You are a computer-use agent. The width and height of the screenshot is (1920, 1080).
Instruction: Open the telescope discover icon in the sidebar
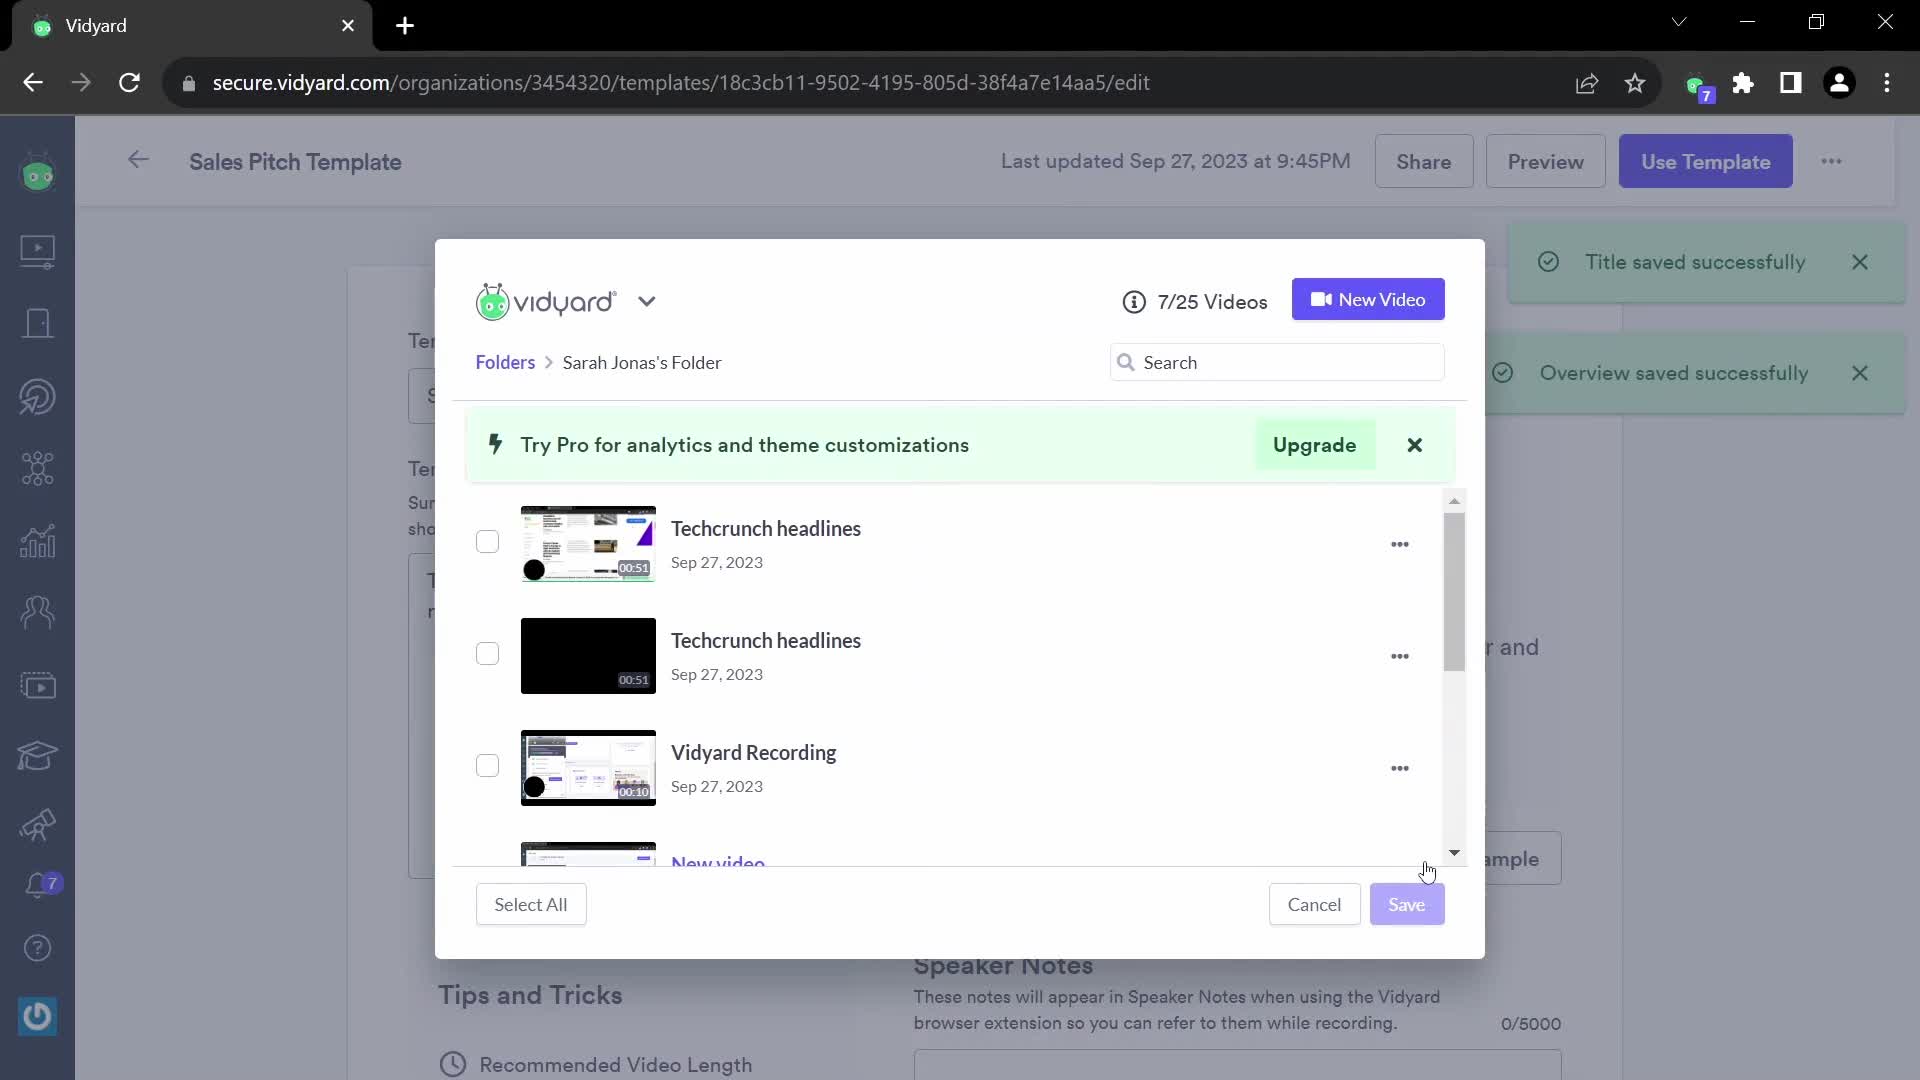37,826
